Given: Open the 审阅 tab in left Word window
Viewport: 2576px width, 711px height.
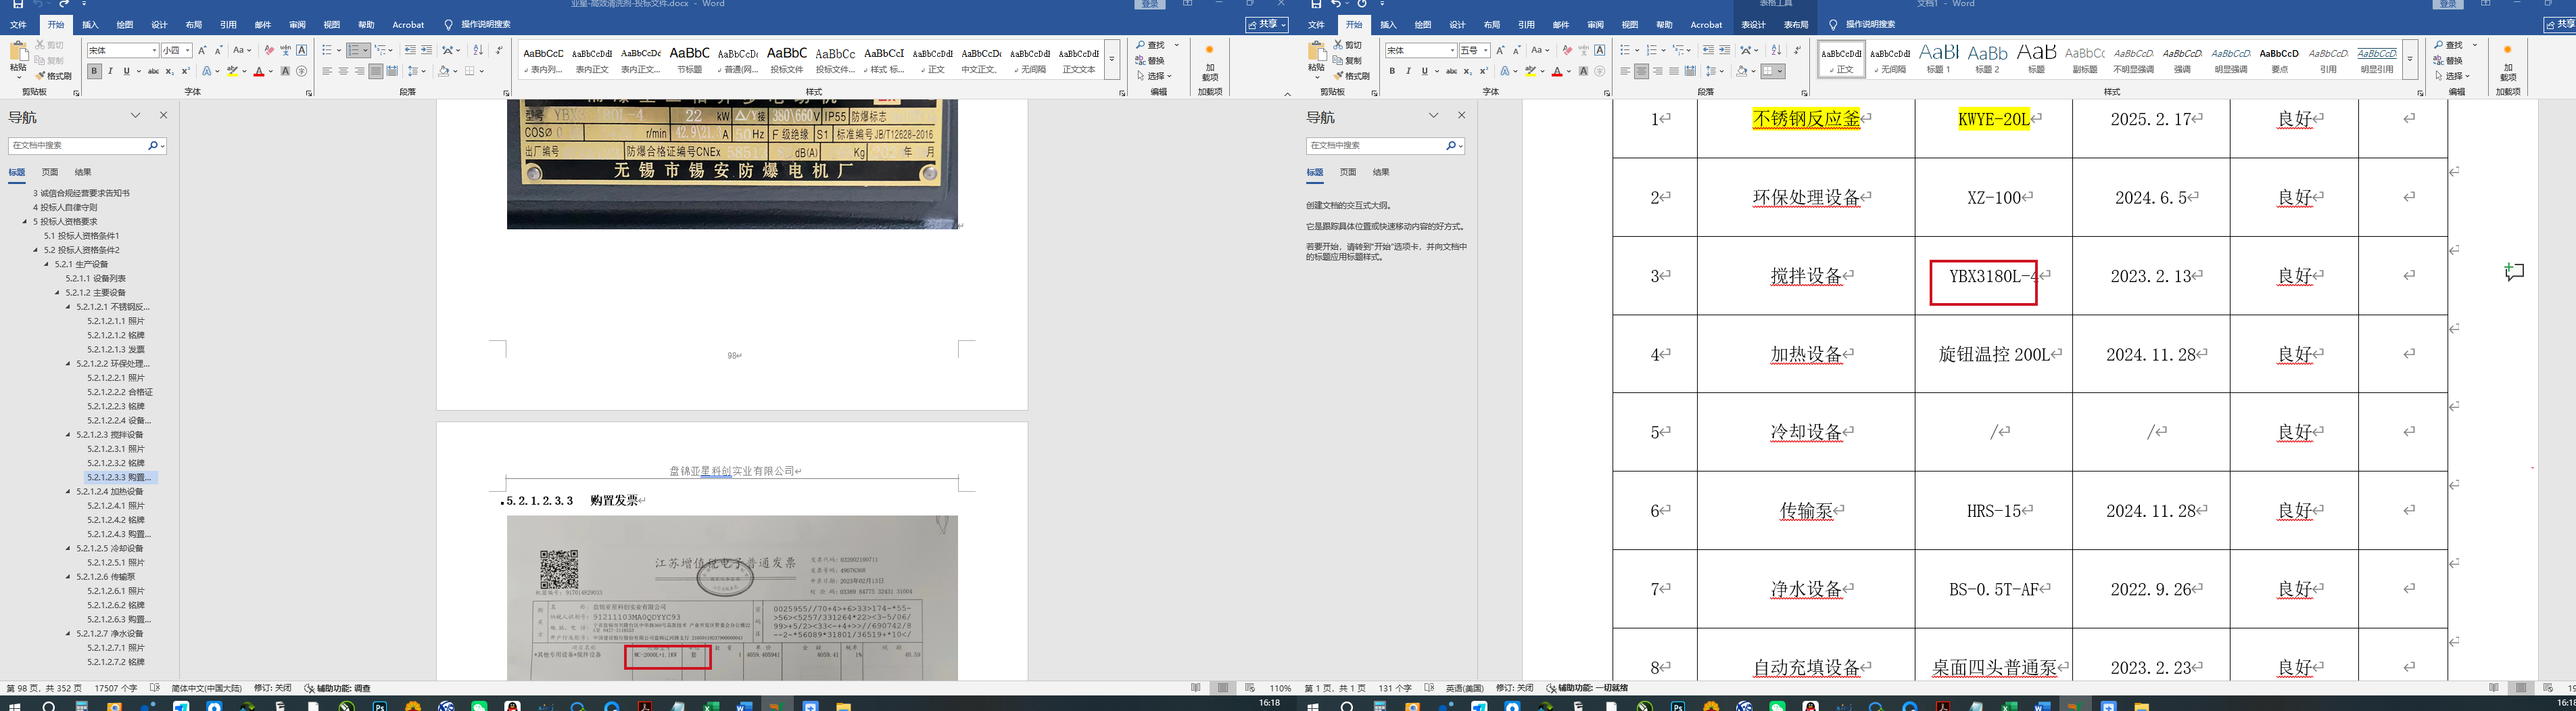Looking at the screenshot, I should coord(297,24).
